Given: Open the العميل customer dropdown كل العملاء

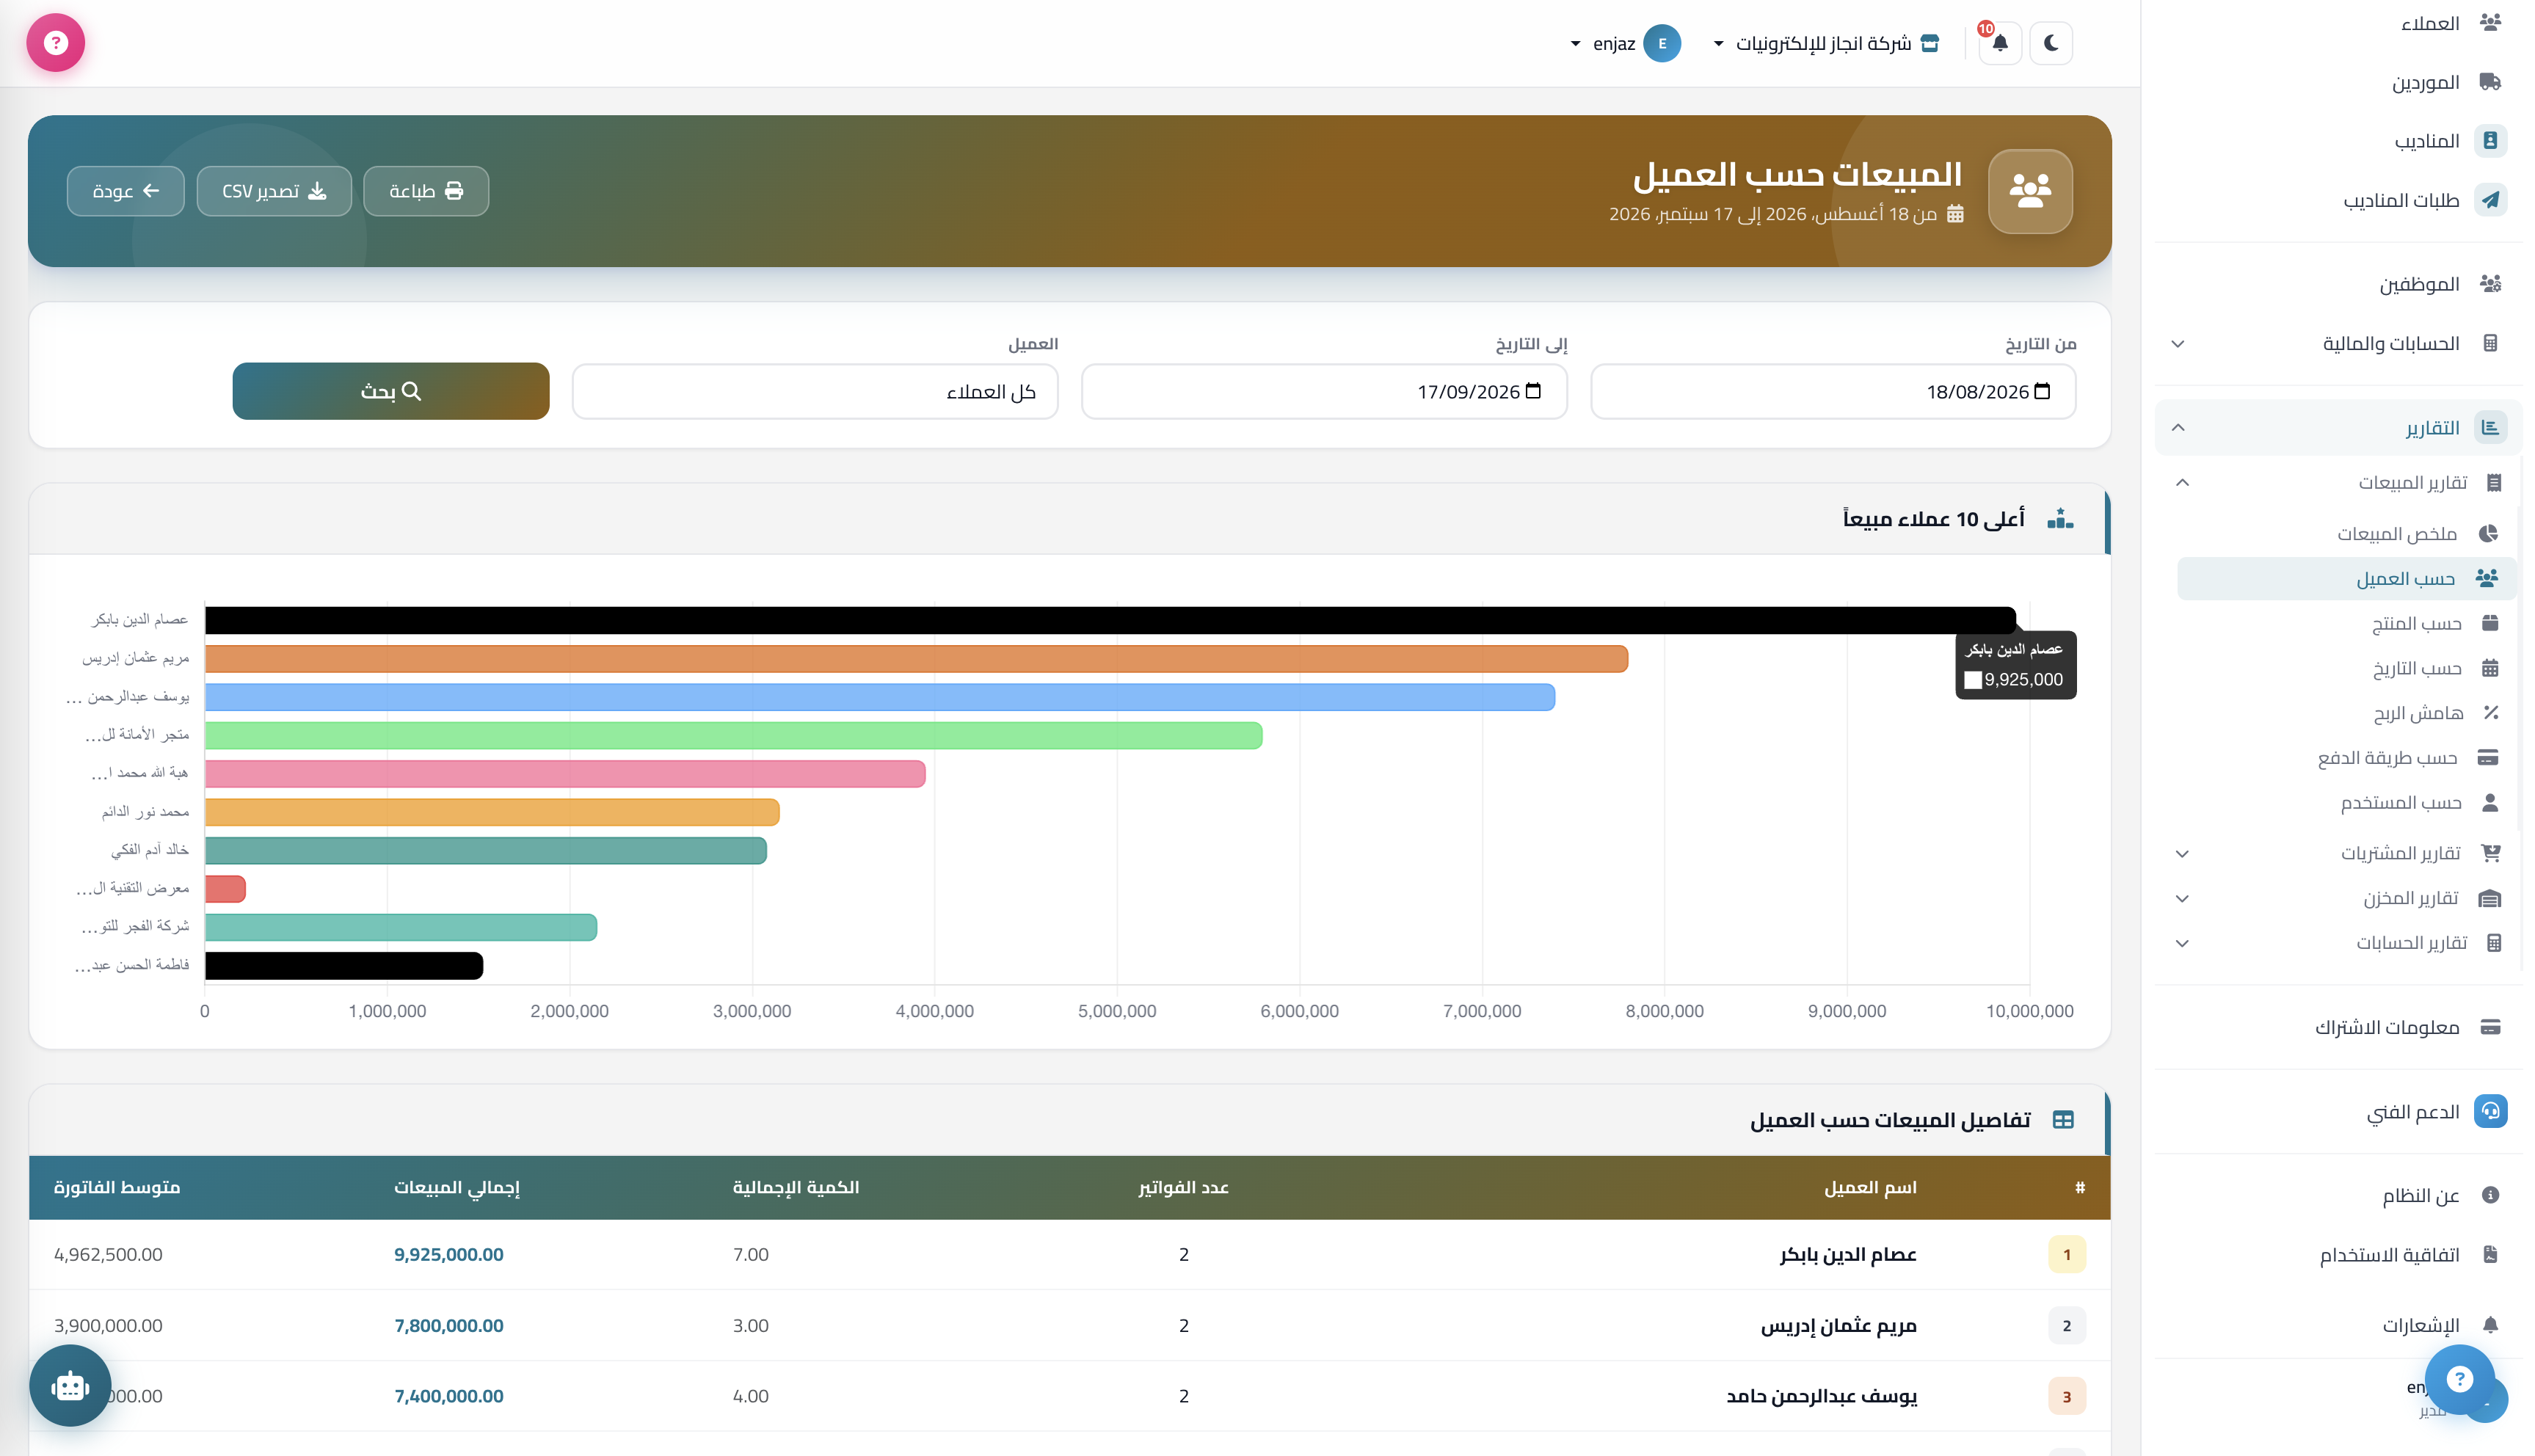Looking at the screenshot, I should tap(815, 392).
